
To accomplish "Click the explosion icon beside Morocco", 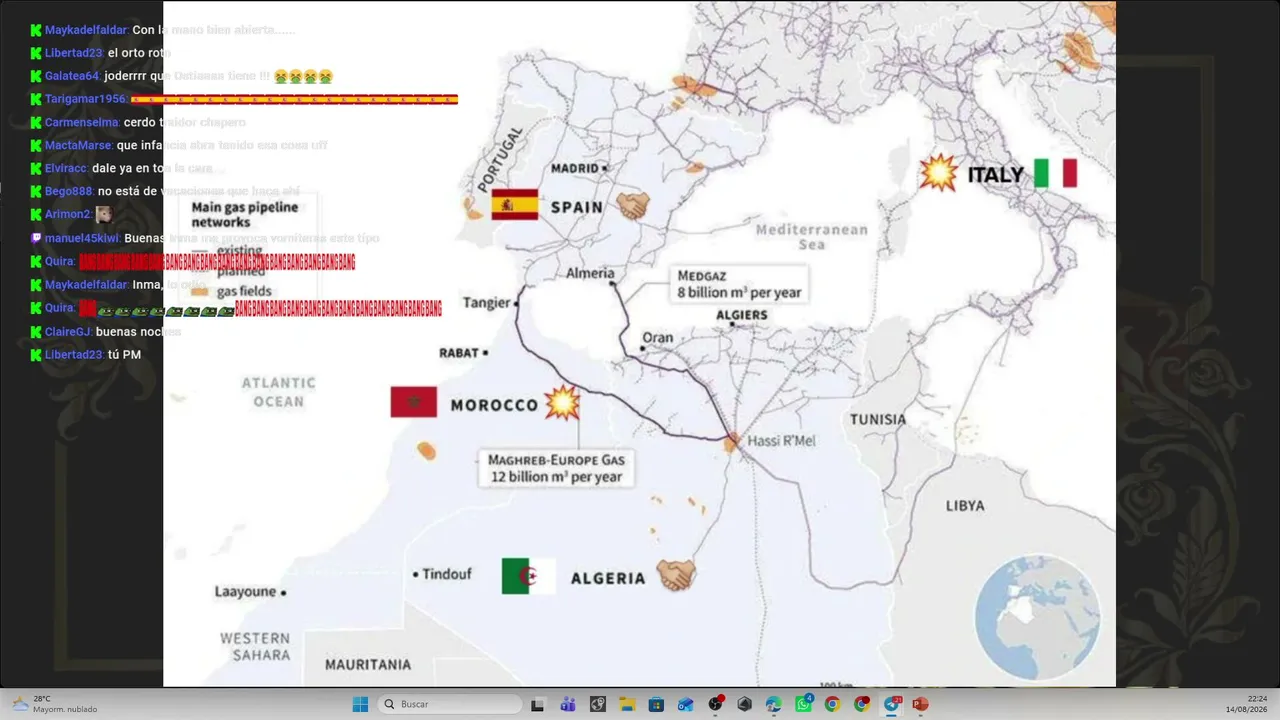I will (562, 403).
